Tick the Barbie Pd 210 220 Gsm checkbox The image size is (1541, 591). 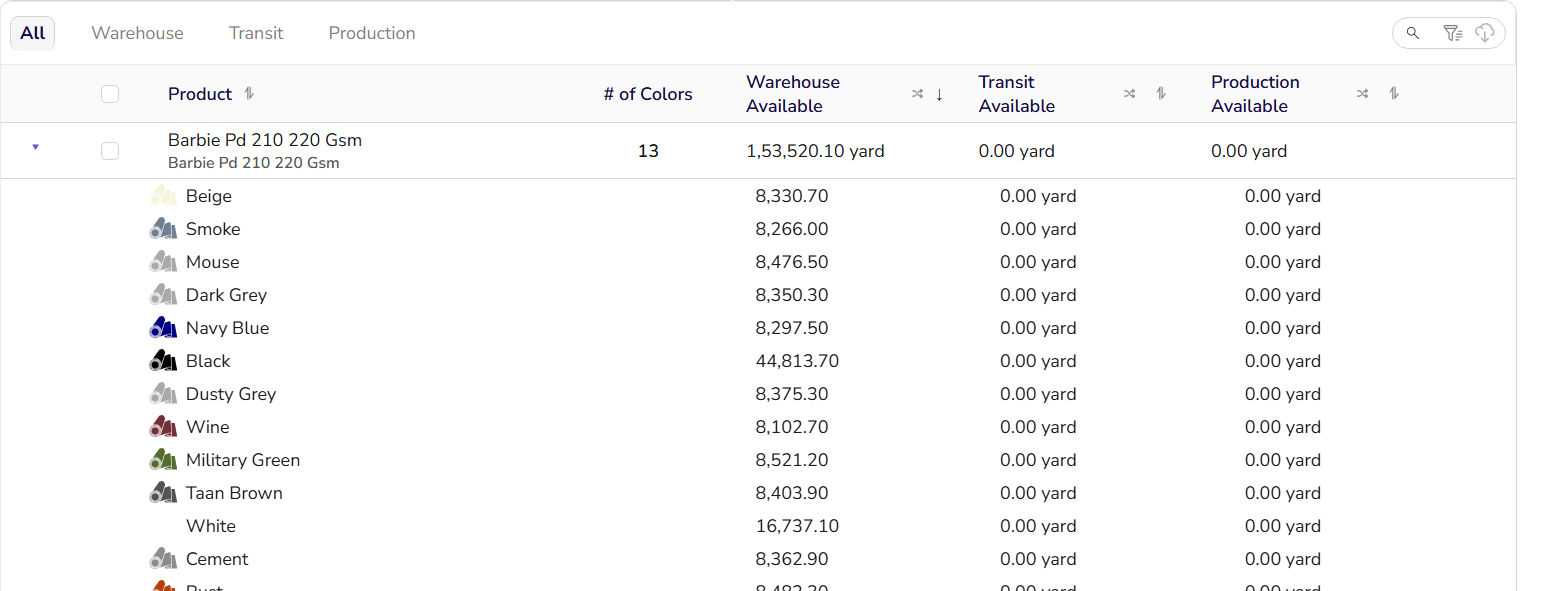click(110, 151)
